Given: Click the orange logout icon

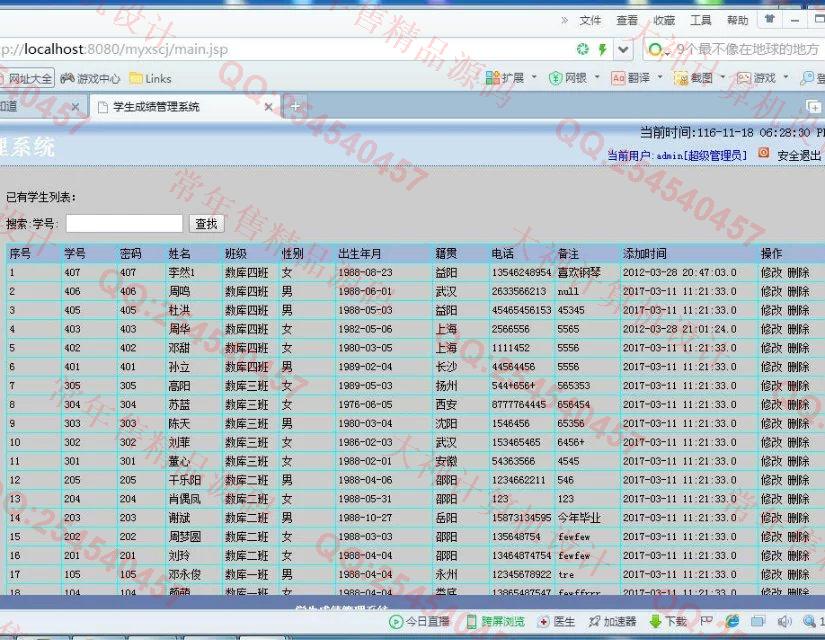Looking at the screenshot, I should click(x=763, y=153).
